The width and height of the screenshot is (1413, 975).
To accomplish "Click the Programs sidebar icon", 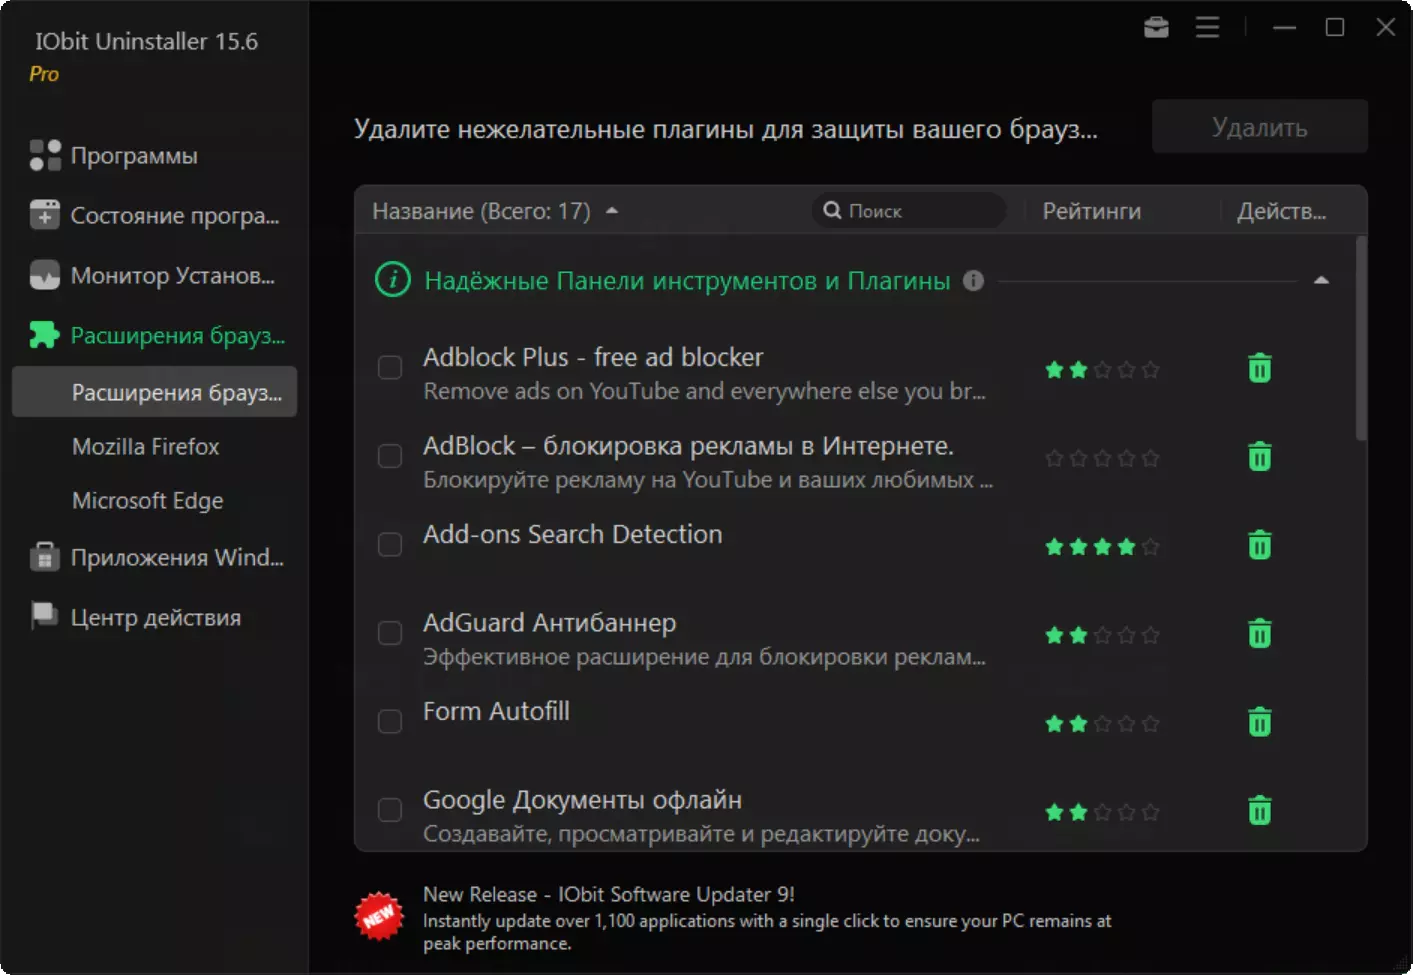I will tap(45, 155).
